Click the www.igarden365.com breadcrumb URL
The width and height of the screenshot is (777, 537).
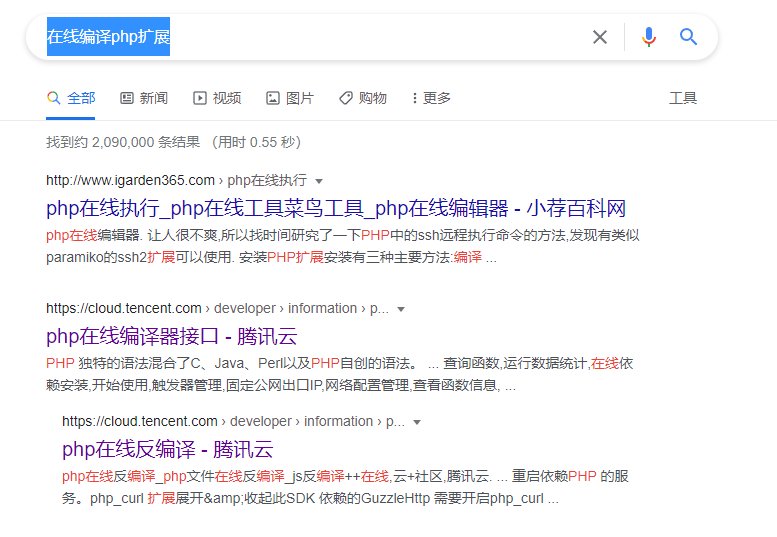(x=130, y=181)
